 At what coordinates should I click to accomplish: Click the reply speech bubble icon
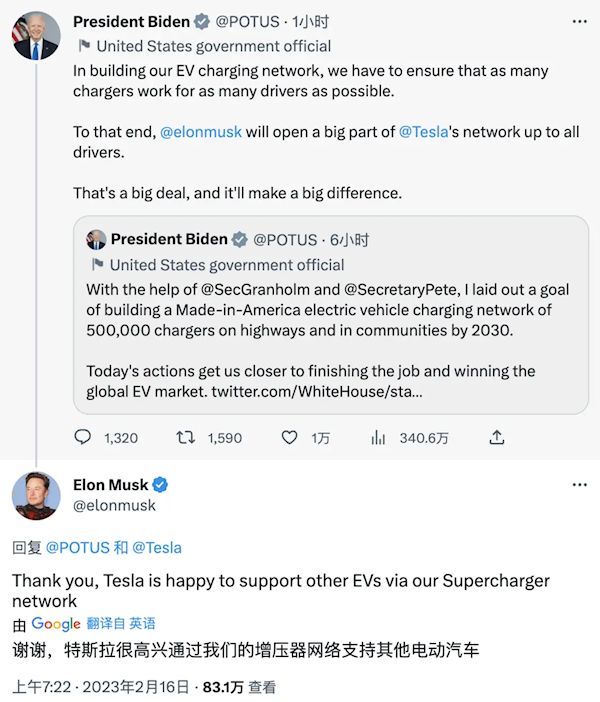[82, 437]
